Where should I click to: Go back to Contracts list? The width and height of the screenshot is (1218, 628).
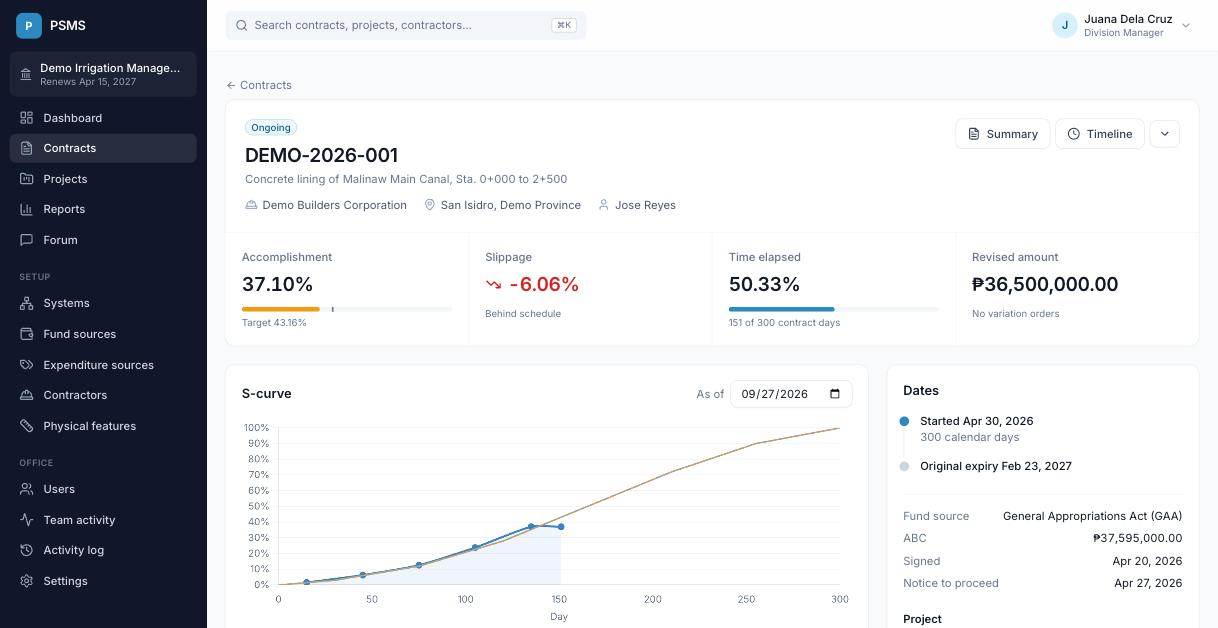coord(259,85)
